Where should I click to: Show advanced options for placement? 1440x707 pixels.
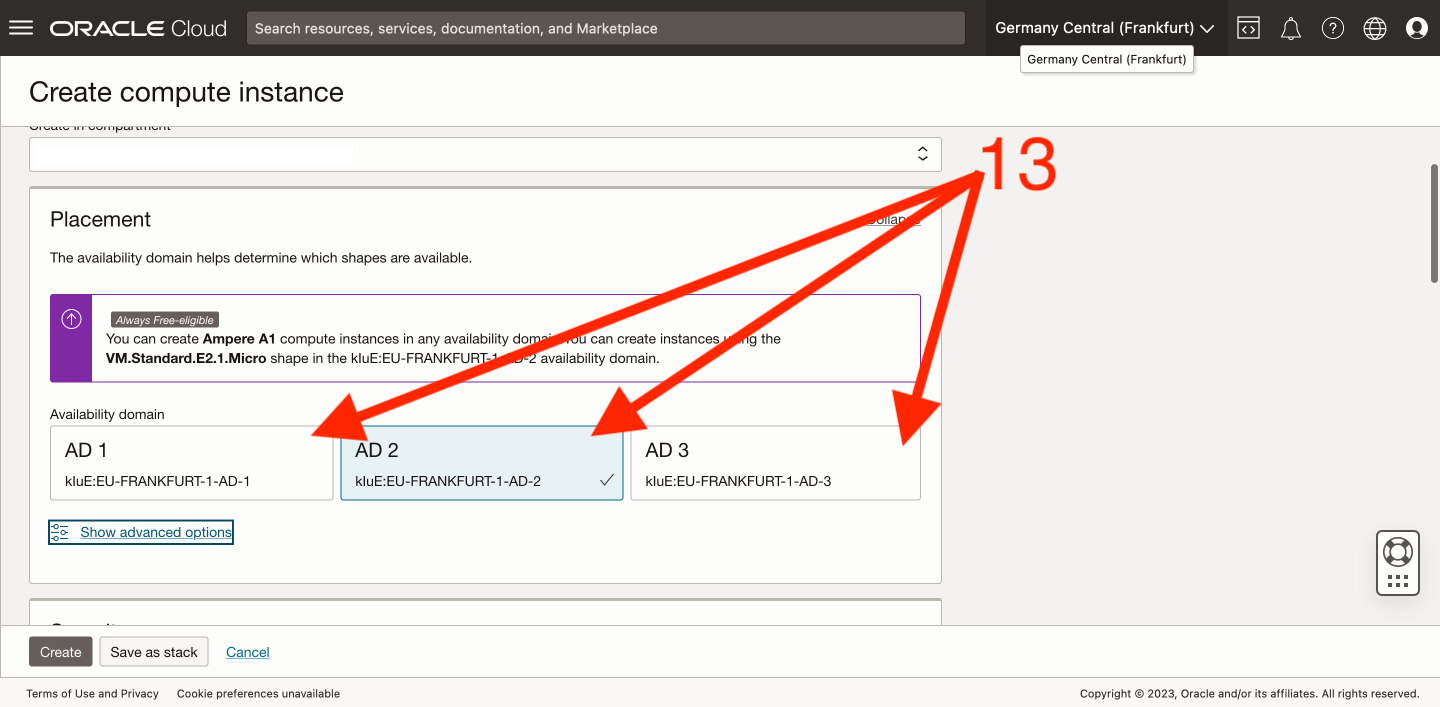tap(155, 532)
